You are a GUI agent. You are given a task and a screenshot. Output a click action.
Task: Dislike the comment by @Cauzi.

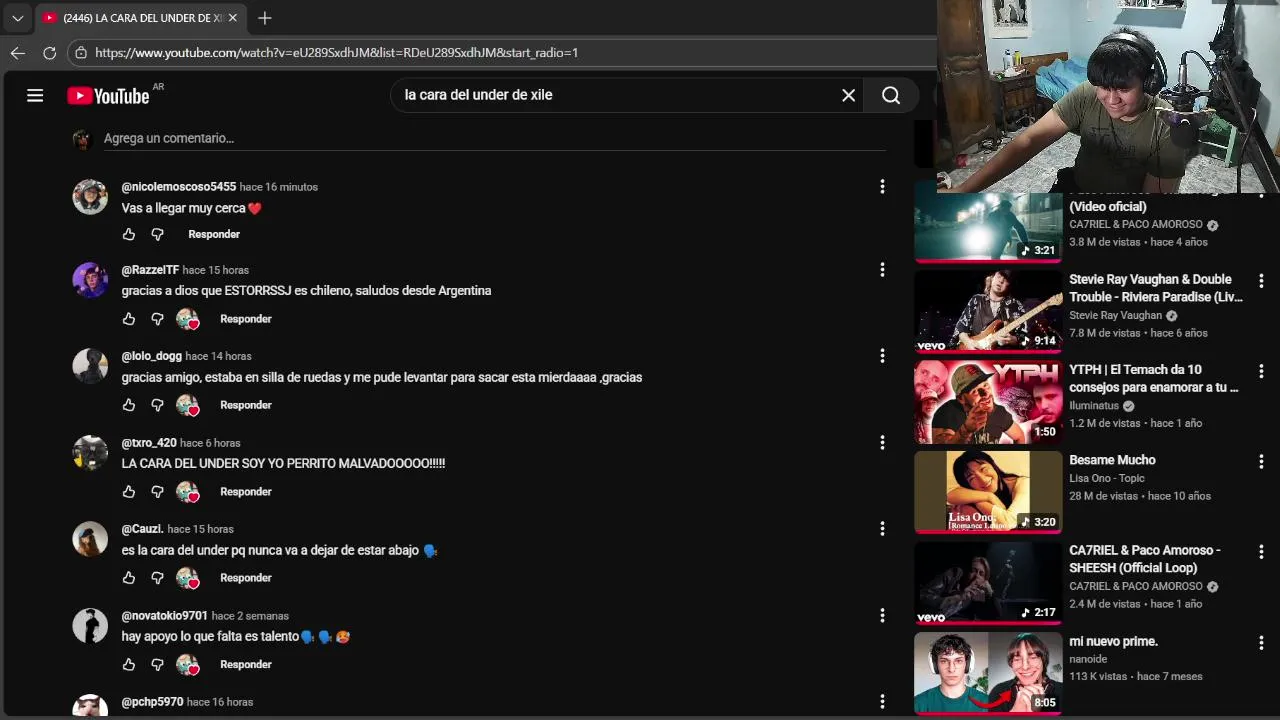coord(157,578)
